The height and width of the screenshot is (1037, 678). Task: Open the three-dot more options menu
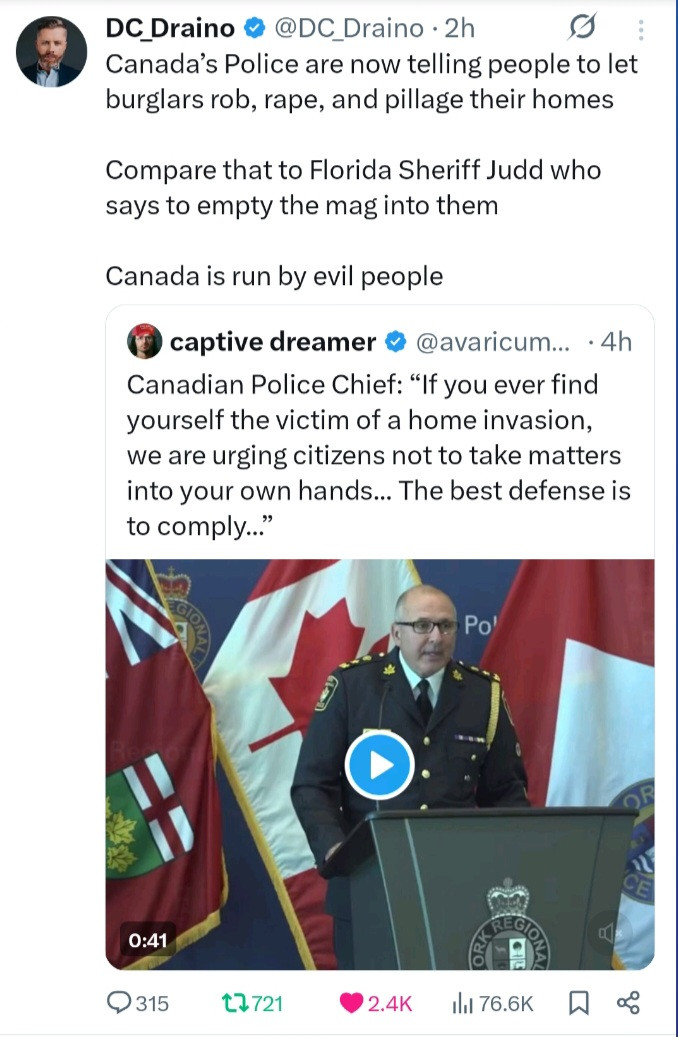pos(640,31)
